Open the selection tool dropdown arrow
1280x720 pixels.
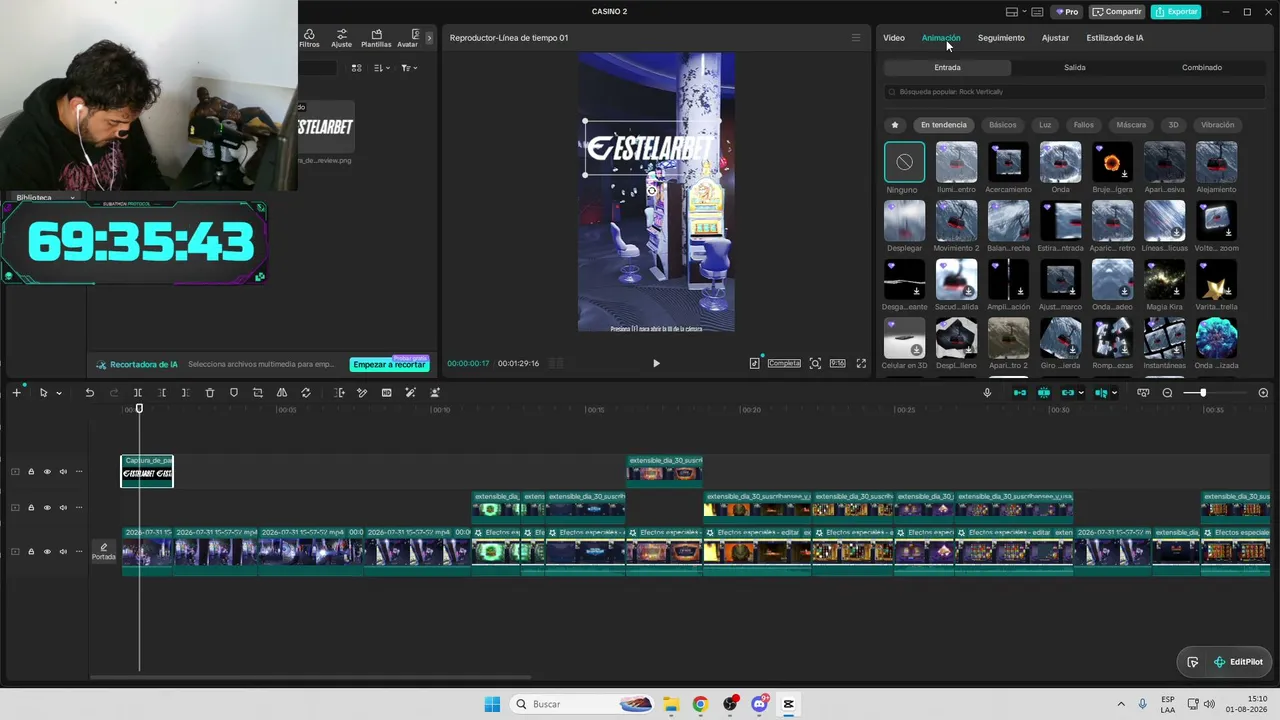[x=58, y=393]
